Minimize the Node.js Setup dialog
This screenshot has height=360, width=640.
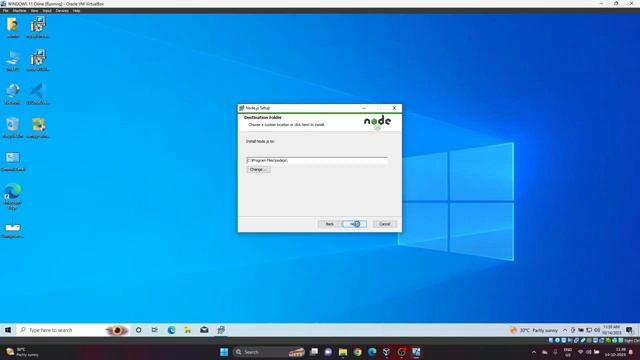pyautogui.click(x=364, y=108)
